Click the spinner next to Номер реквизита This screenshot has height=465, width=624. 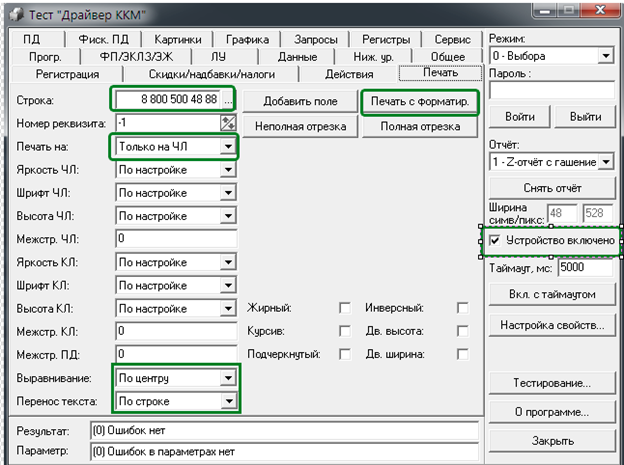click(x=228, y=123)
